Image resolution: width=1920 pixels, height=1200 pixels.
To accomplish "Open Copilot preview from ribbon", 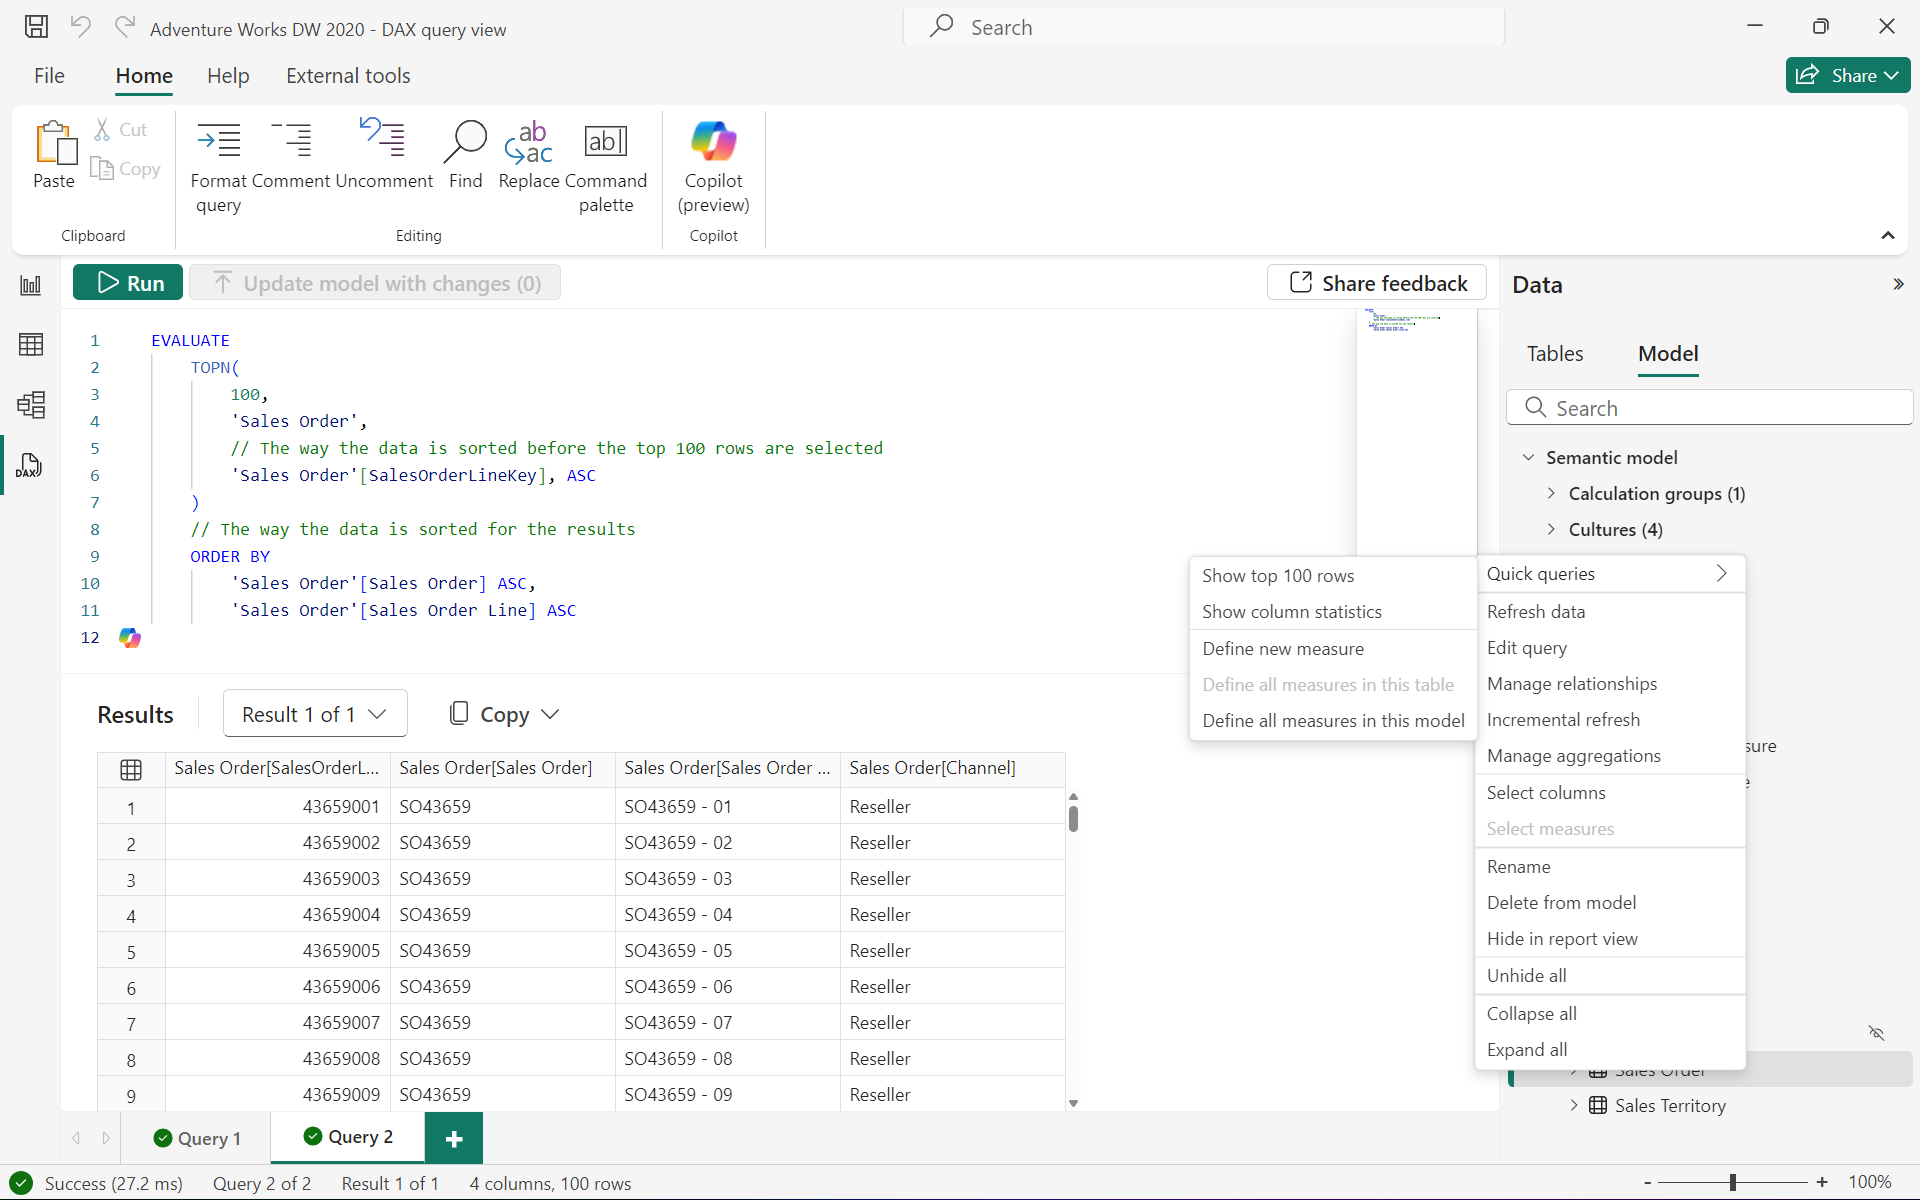I will tap(713, 143).
